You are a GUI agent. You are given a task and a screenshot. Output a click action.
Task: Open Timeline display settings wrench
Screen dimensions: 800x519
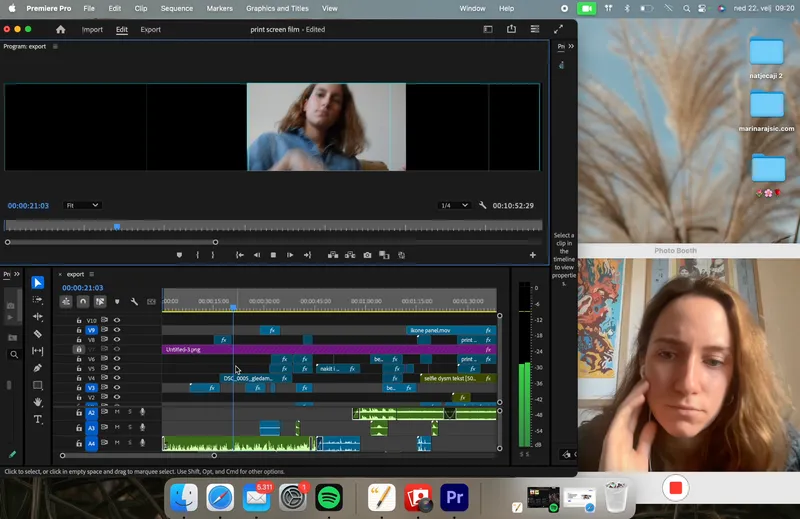134,302
